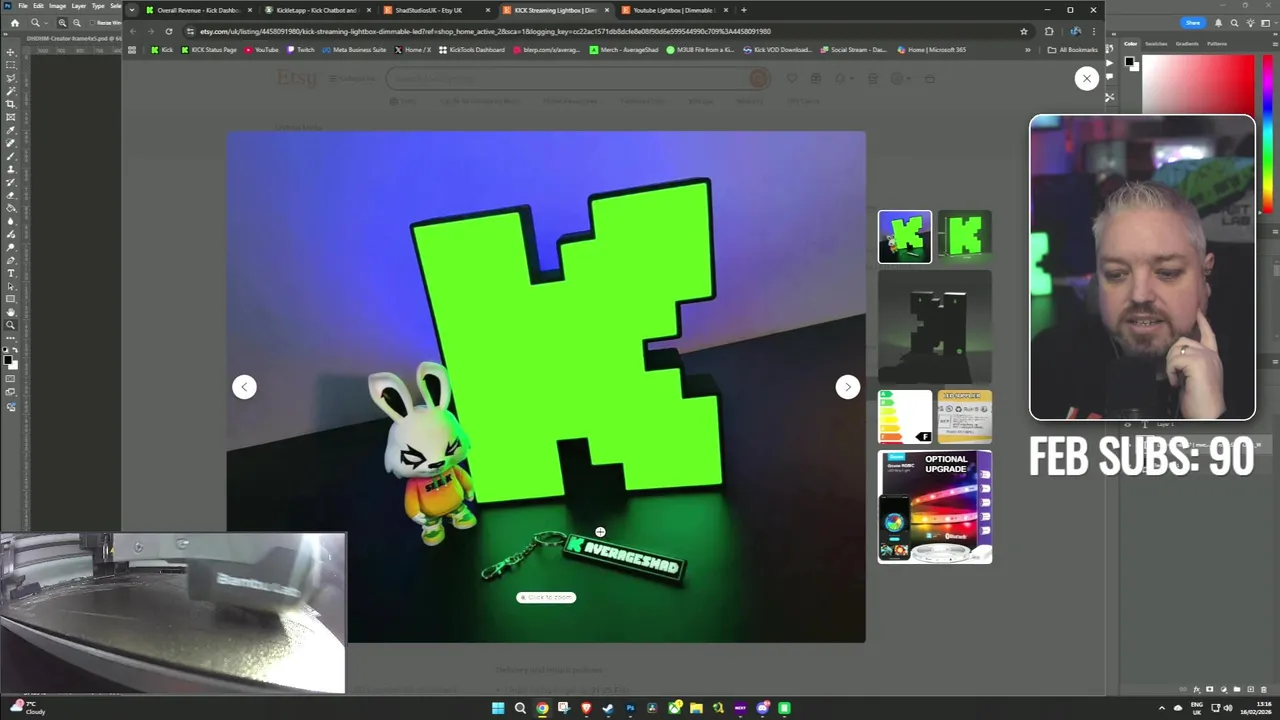The image size is (1280, 720).
Task: Select the Type tool in Photoshop
Action: tap(11, 273)
